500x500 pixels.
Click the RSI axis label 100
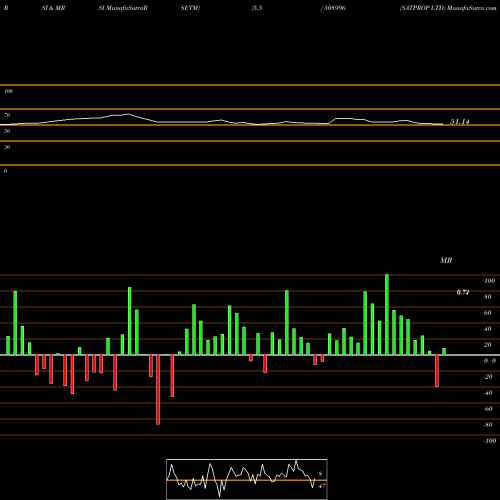coord(8,91)
